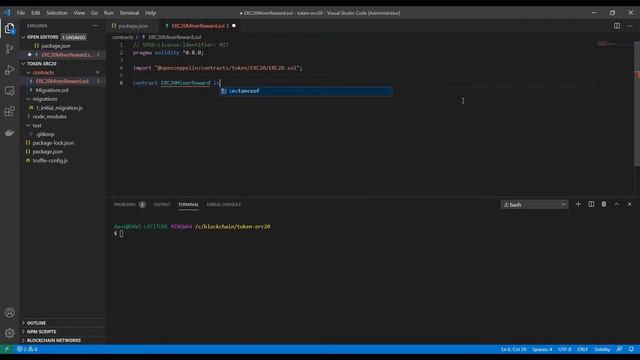Click the remote window indicator in status bar
Image resolution: width=640 pixels, height=360 pixels.
click(x=6, y=349)
